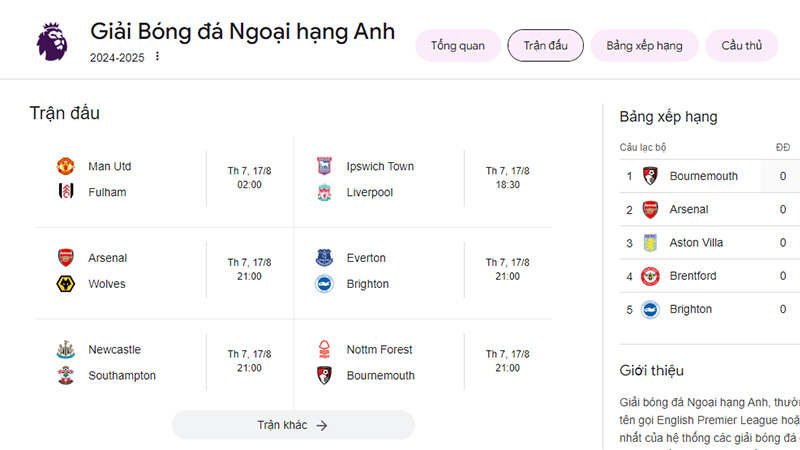Screen dimensions: 800x450
Task: Click the Fulham crest icon
Action: click(x=65, y=191)
